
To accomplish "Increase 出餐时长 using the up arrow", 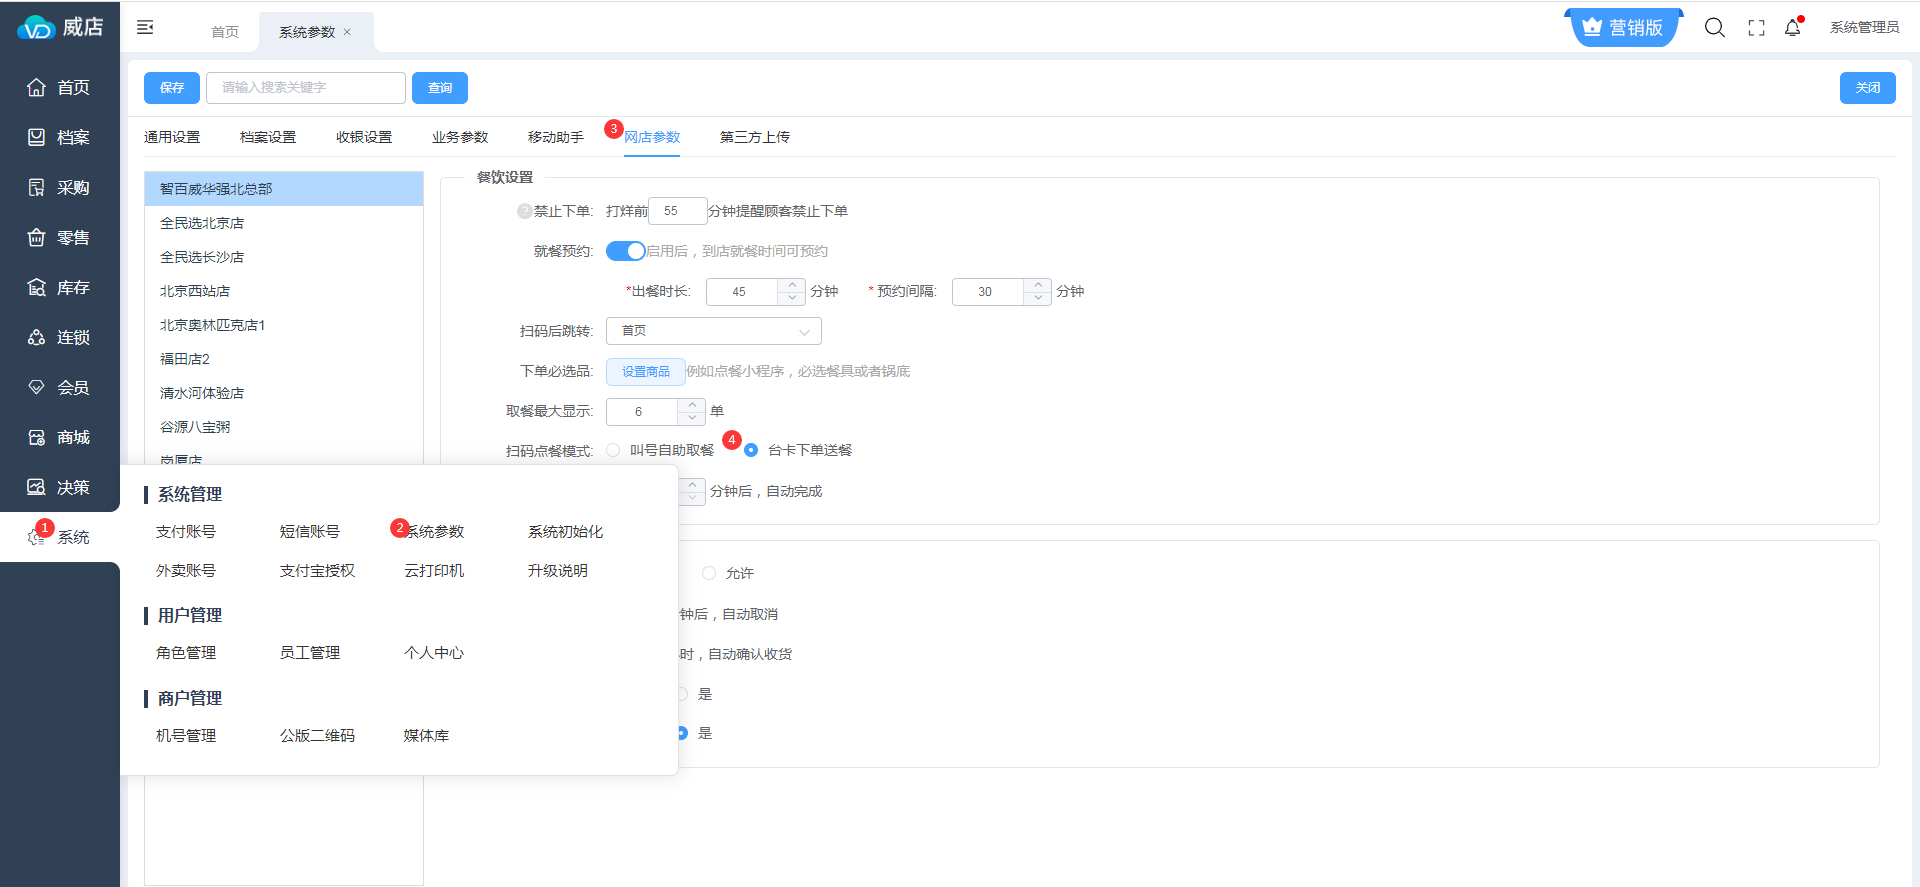I will (x=792, y=285).
